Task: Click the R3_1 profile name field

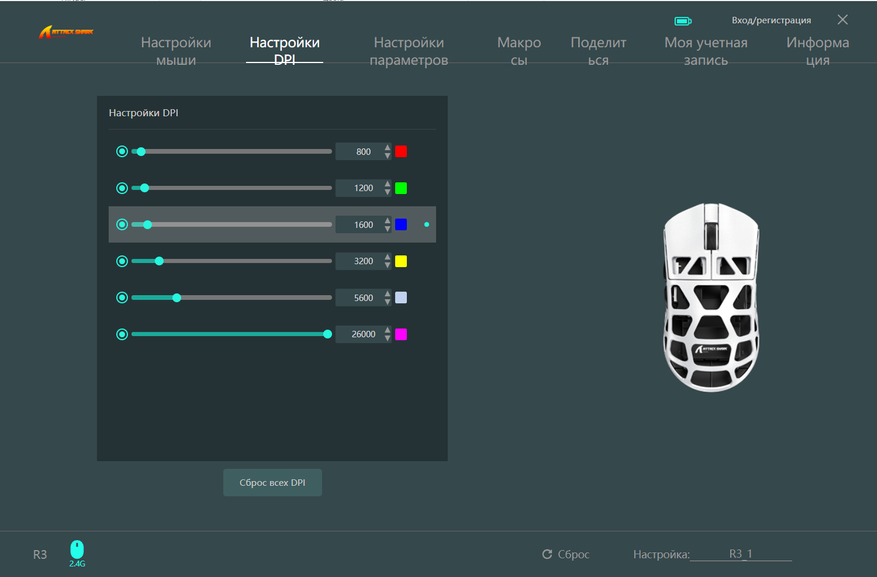Action: 740,554
